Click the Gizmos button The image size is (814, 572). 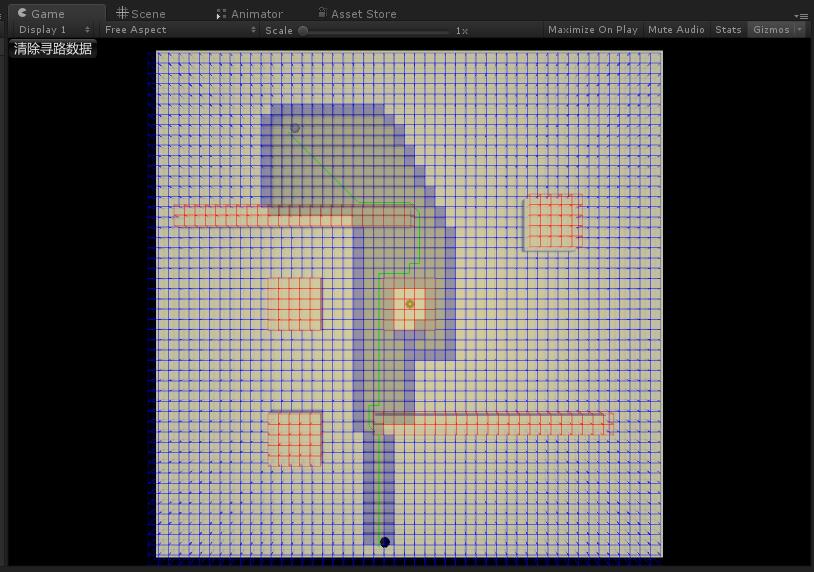coord(771,30)
